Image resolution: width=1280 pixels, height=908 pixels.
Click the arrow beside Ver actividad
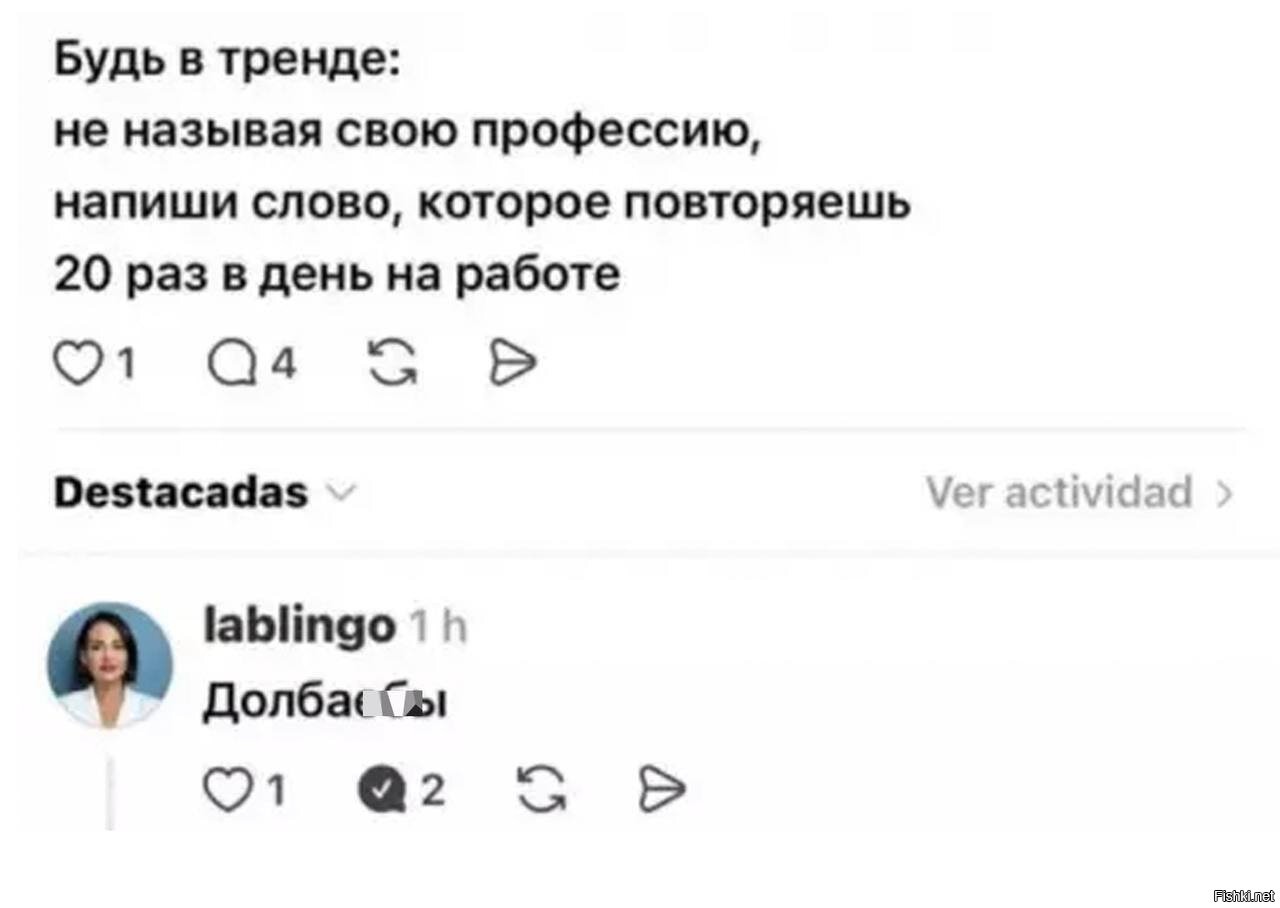click(1224, 493)
